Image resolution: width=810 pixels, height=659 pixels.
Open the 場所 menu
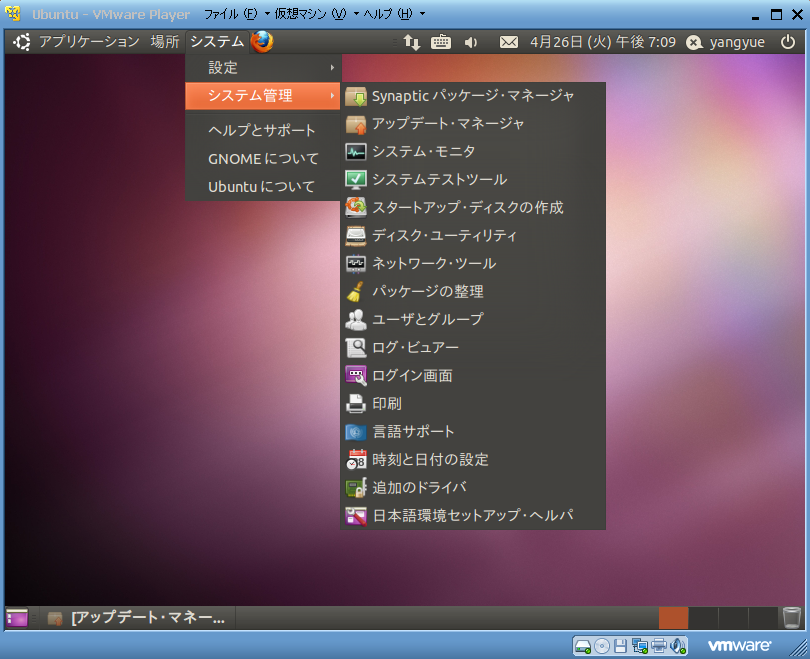coord(165,42)
